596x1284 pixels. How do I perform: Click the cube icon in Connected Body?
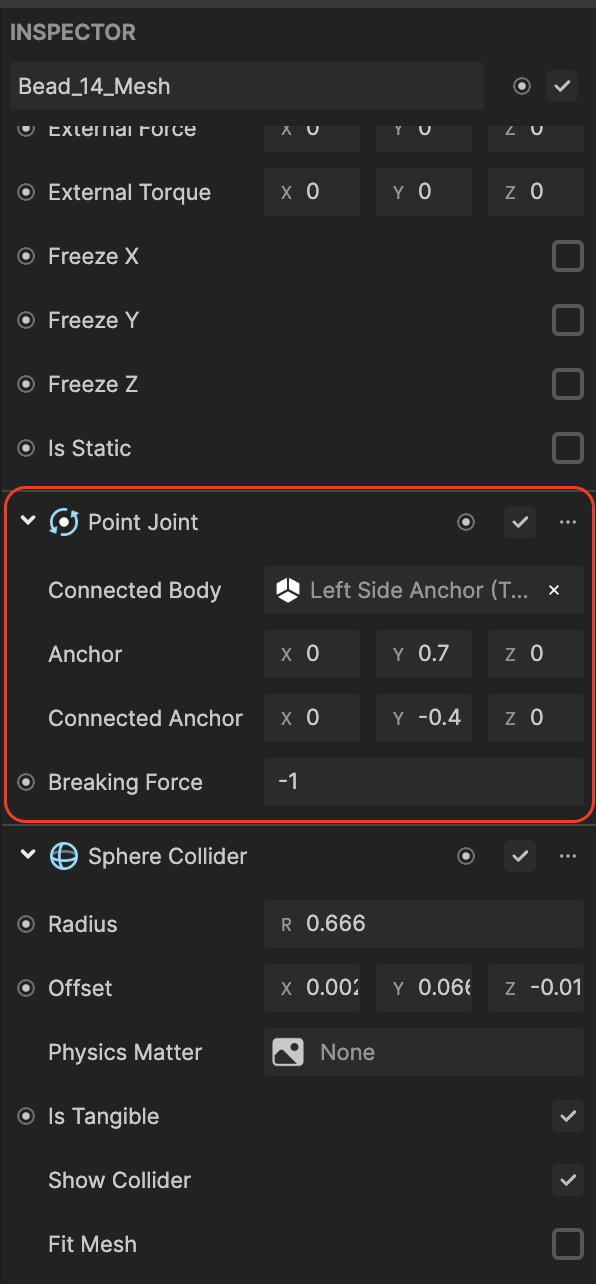coord(288,590)
